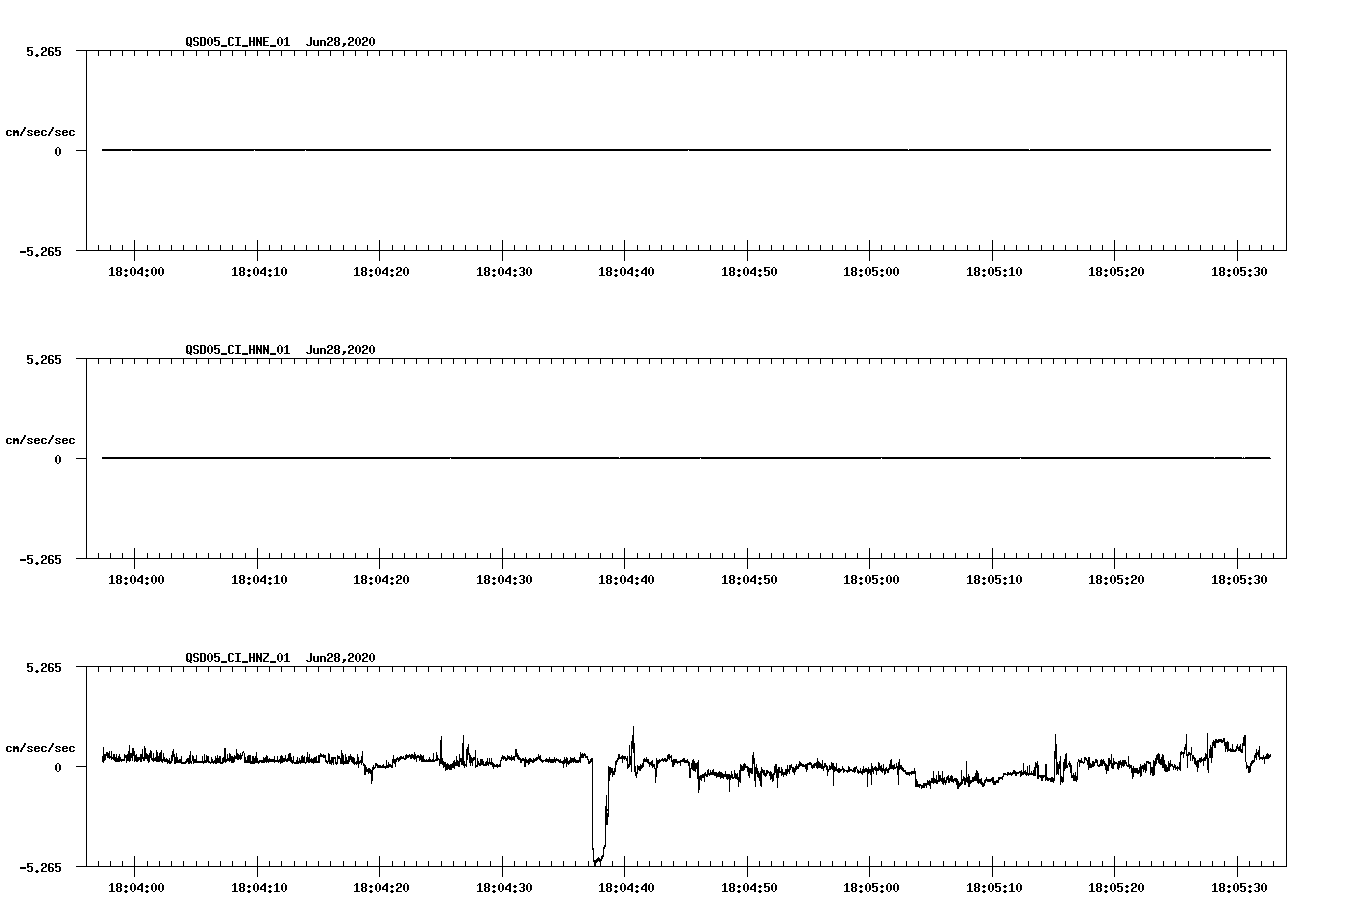Image resolution: width=1358 pixels, height=924 pixels.
Task: Click the cm/sec/sec unit label of HNN plot
Action: pyautogui.click(x=40, y=440)
